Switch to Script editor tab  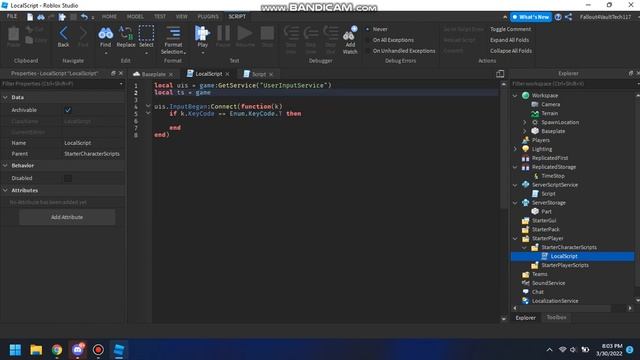[258, 74]
